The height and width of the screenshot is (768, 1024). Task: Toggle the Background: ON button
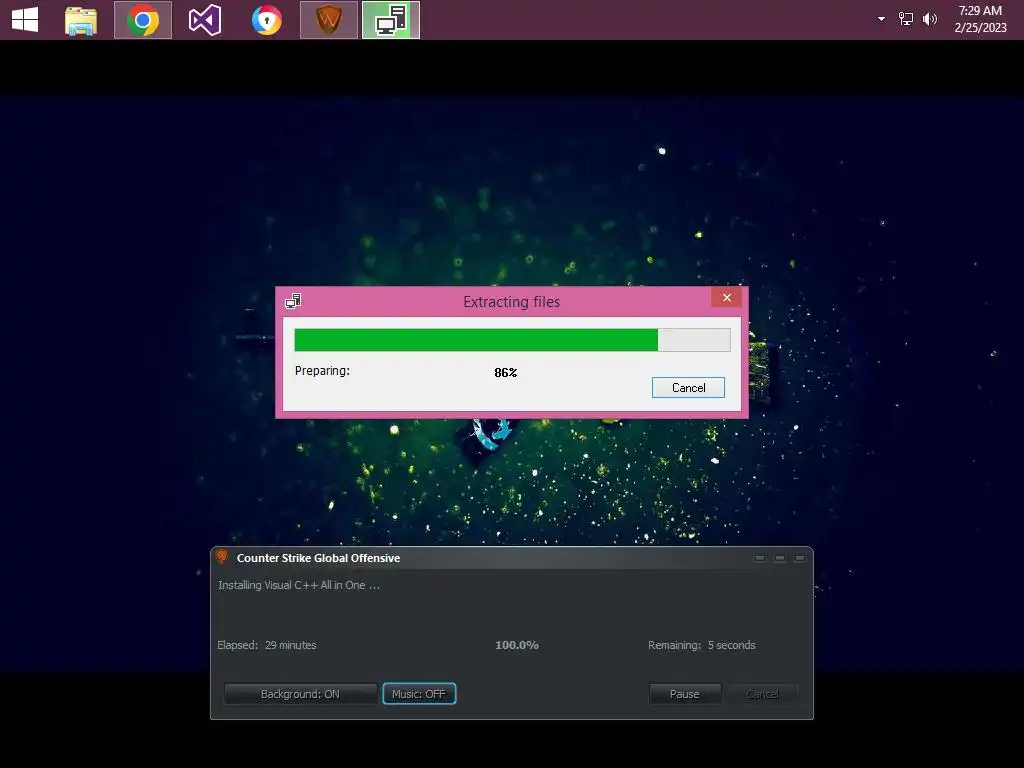[x=300, y=694]
